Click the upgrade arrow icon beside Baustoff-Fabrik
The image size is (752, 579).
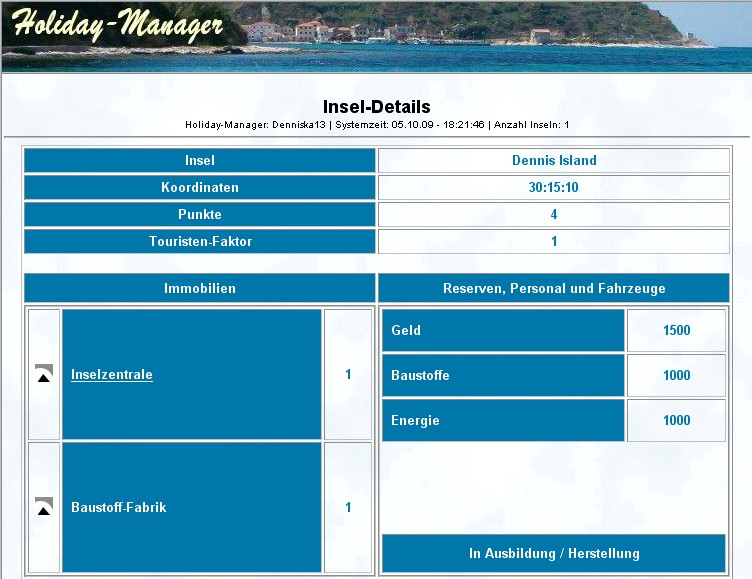coord(44,507)
